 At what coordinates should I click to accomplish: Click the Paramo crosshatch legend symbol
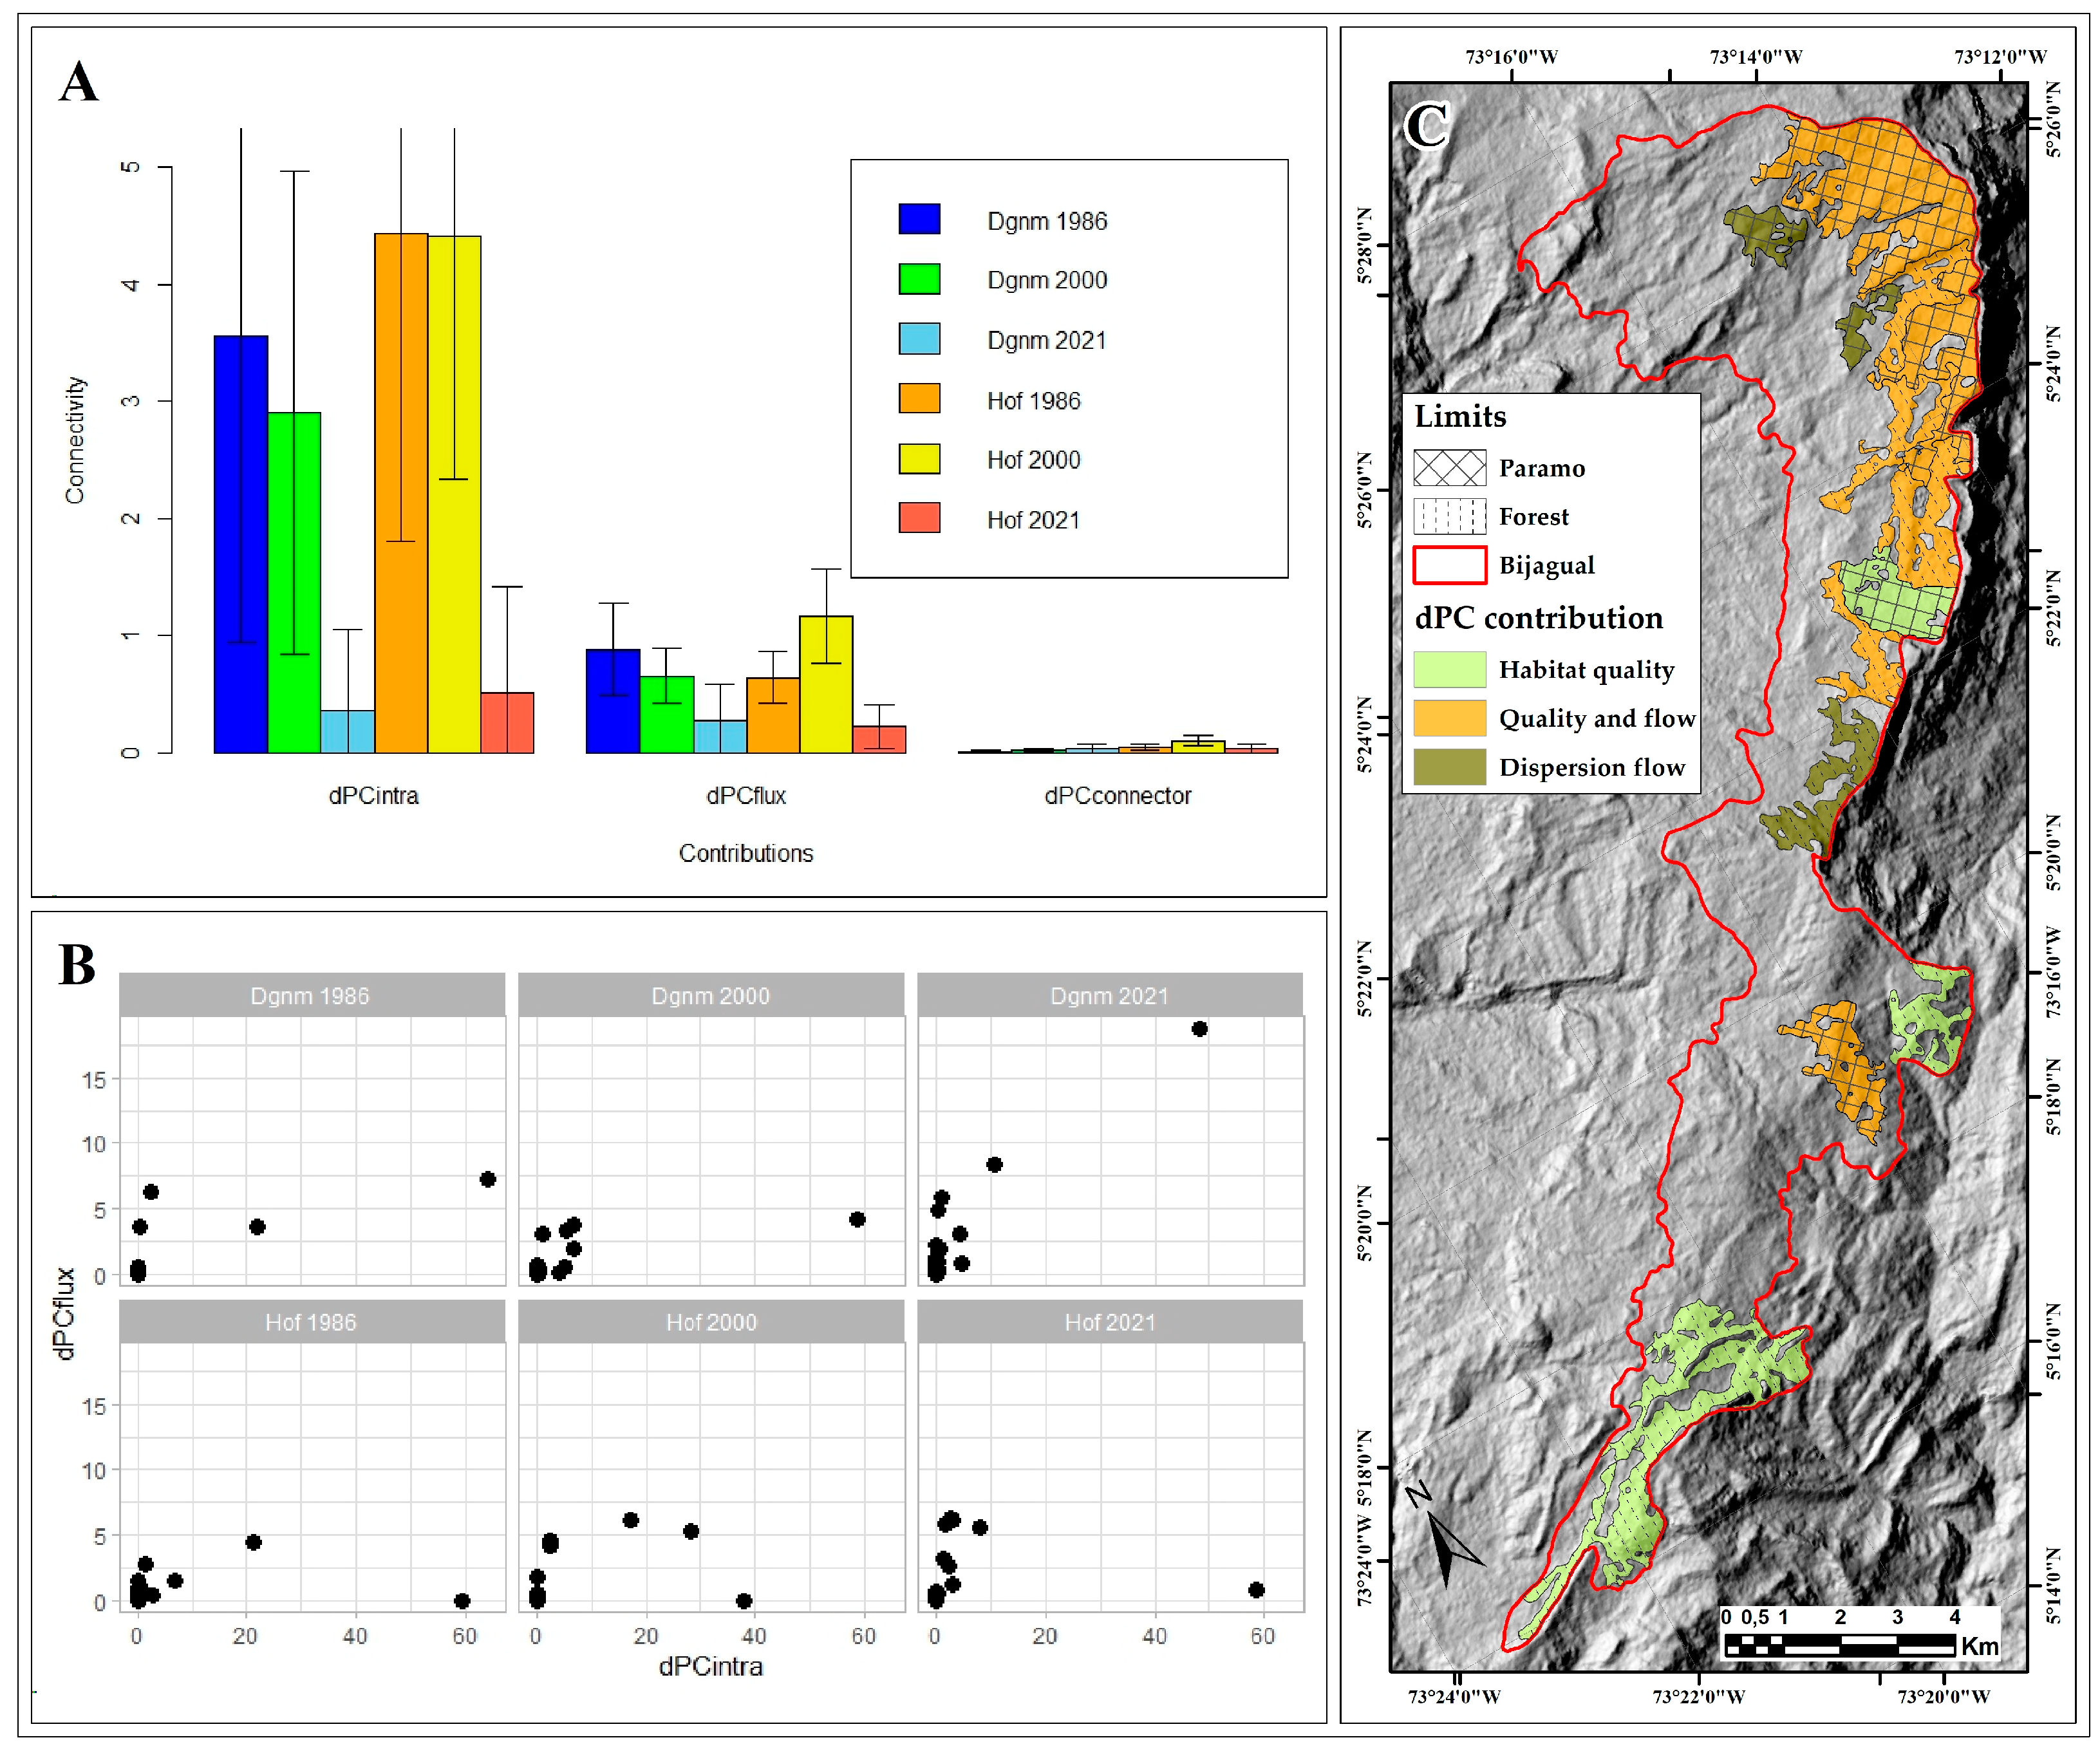[1449, 468]
